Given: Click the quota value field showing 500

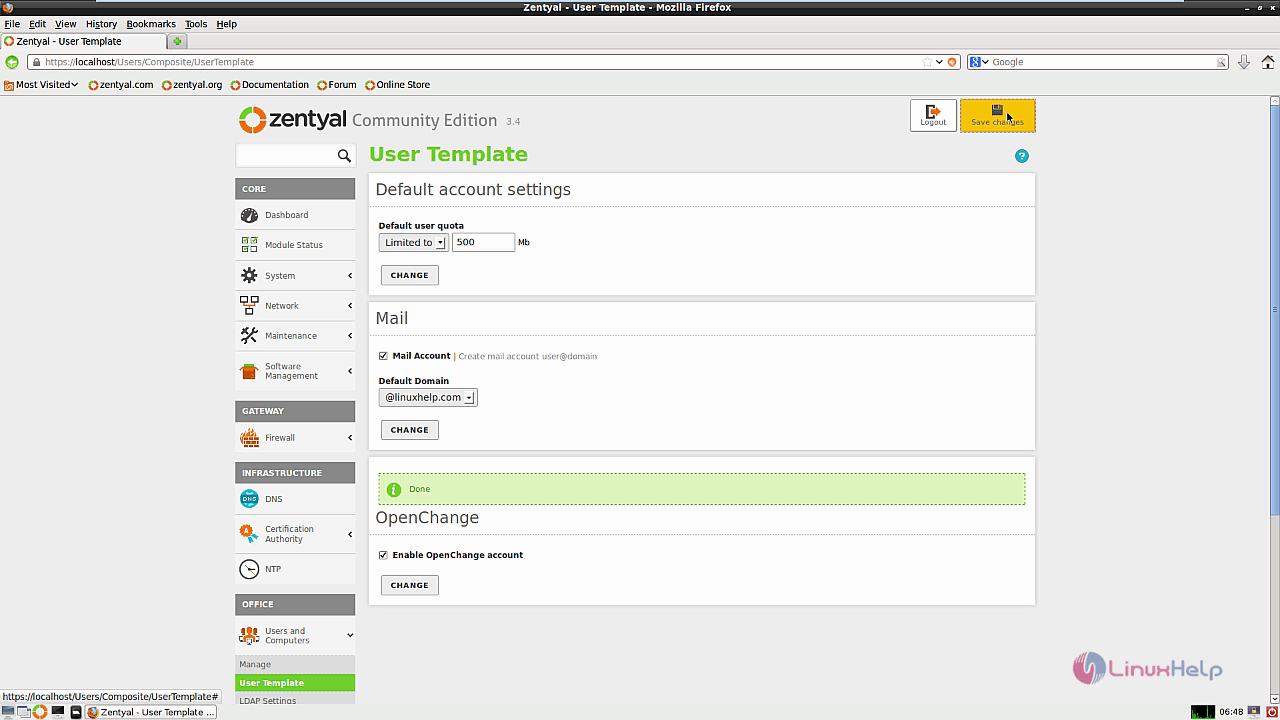Looking at the screenshot, I should pyautogui.click(x=483, y=242).
